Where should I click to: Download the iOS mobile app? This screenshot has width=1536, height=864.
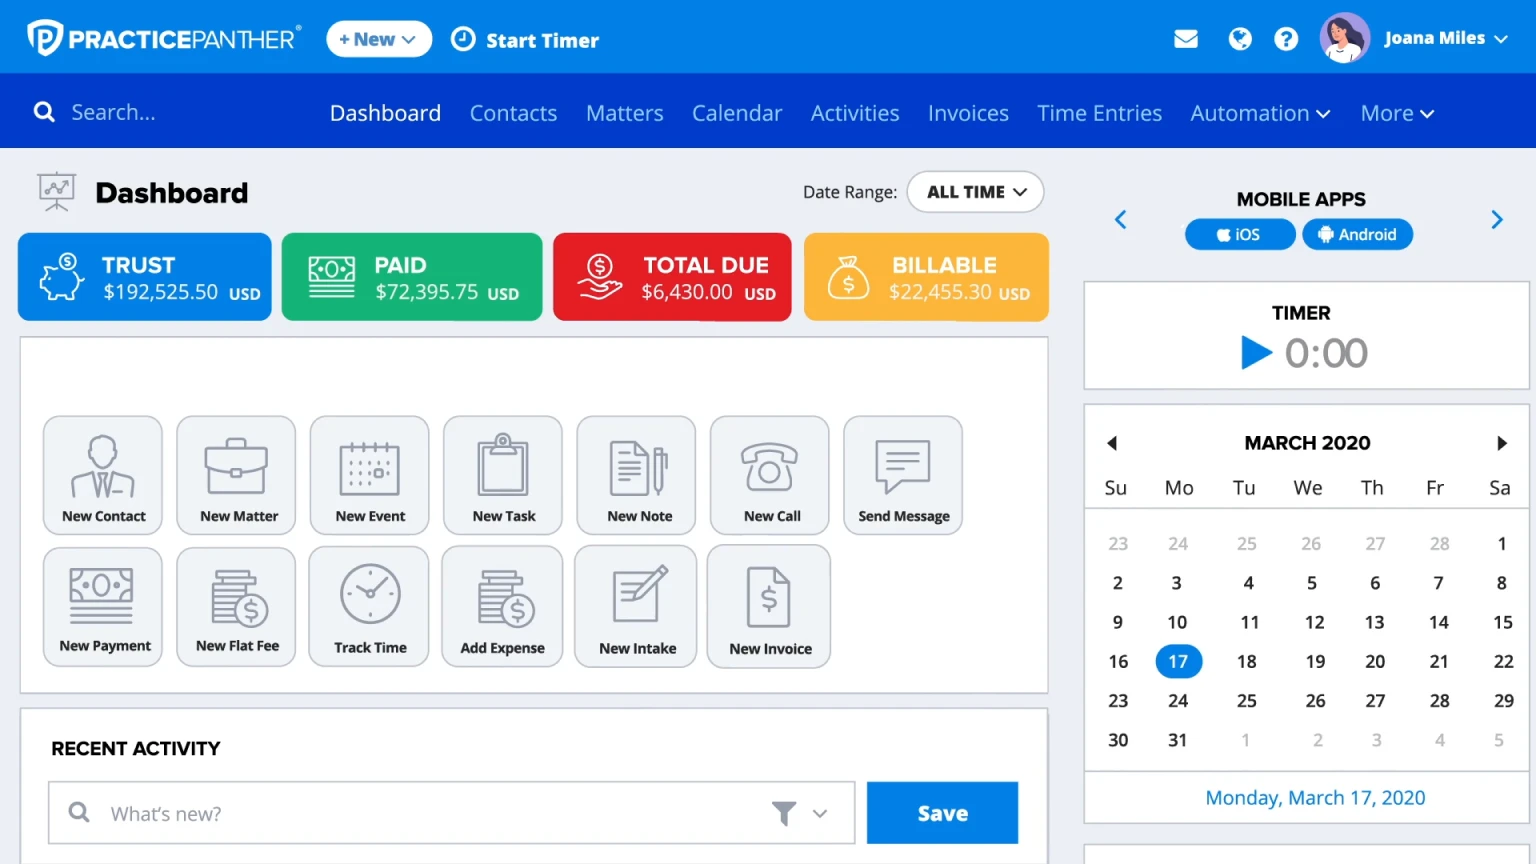(x=1240, y=234)
